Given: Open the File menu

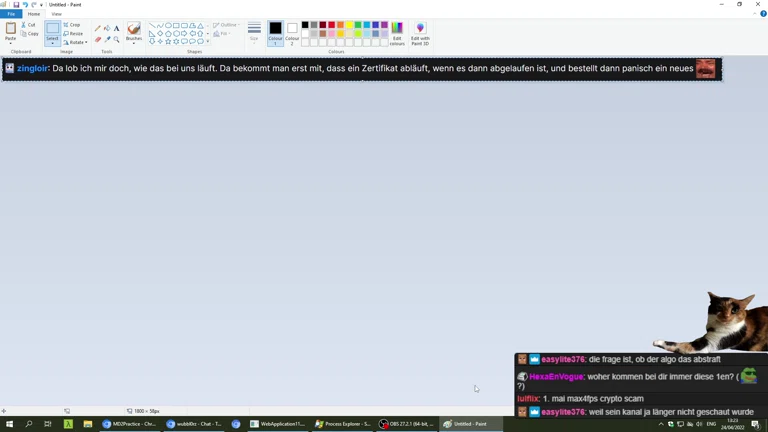Looking at the screenshot, I should coord(11,14).
